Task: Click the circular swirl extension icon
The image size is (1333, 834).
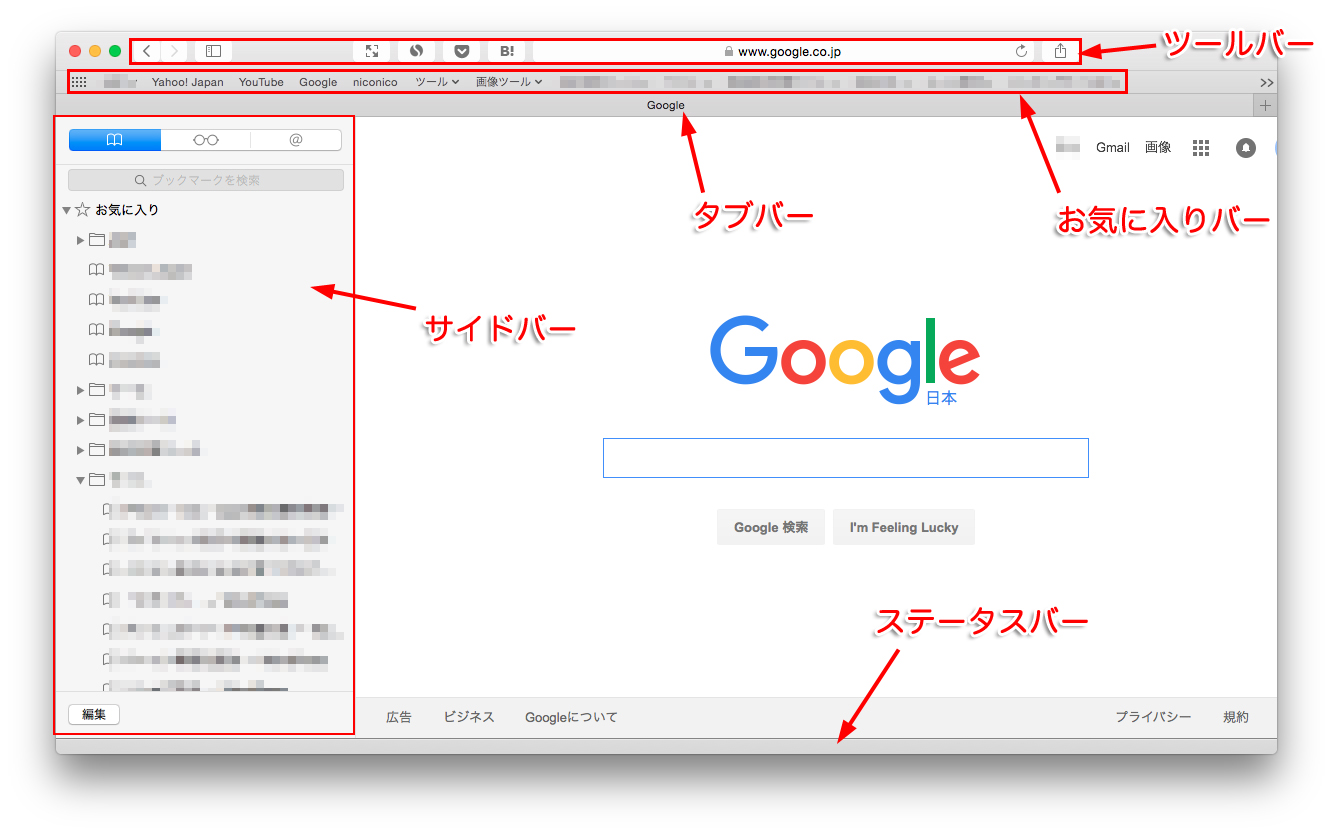Action: [x=416, y=51]
